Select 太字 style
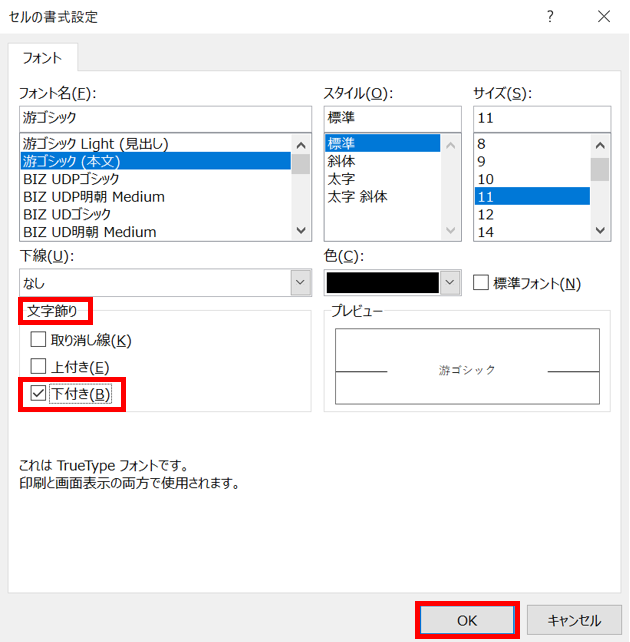Screen dimensions: 630x642 tap(383, 179)
